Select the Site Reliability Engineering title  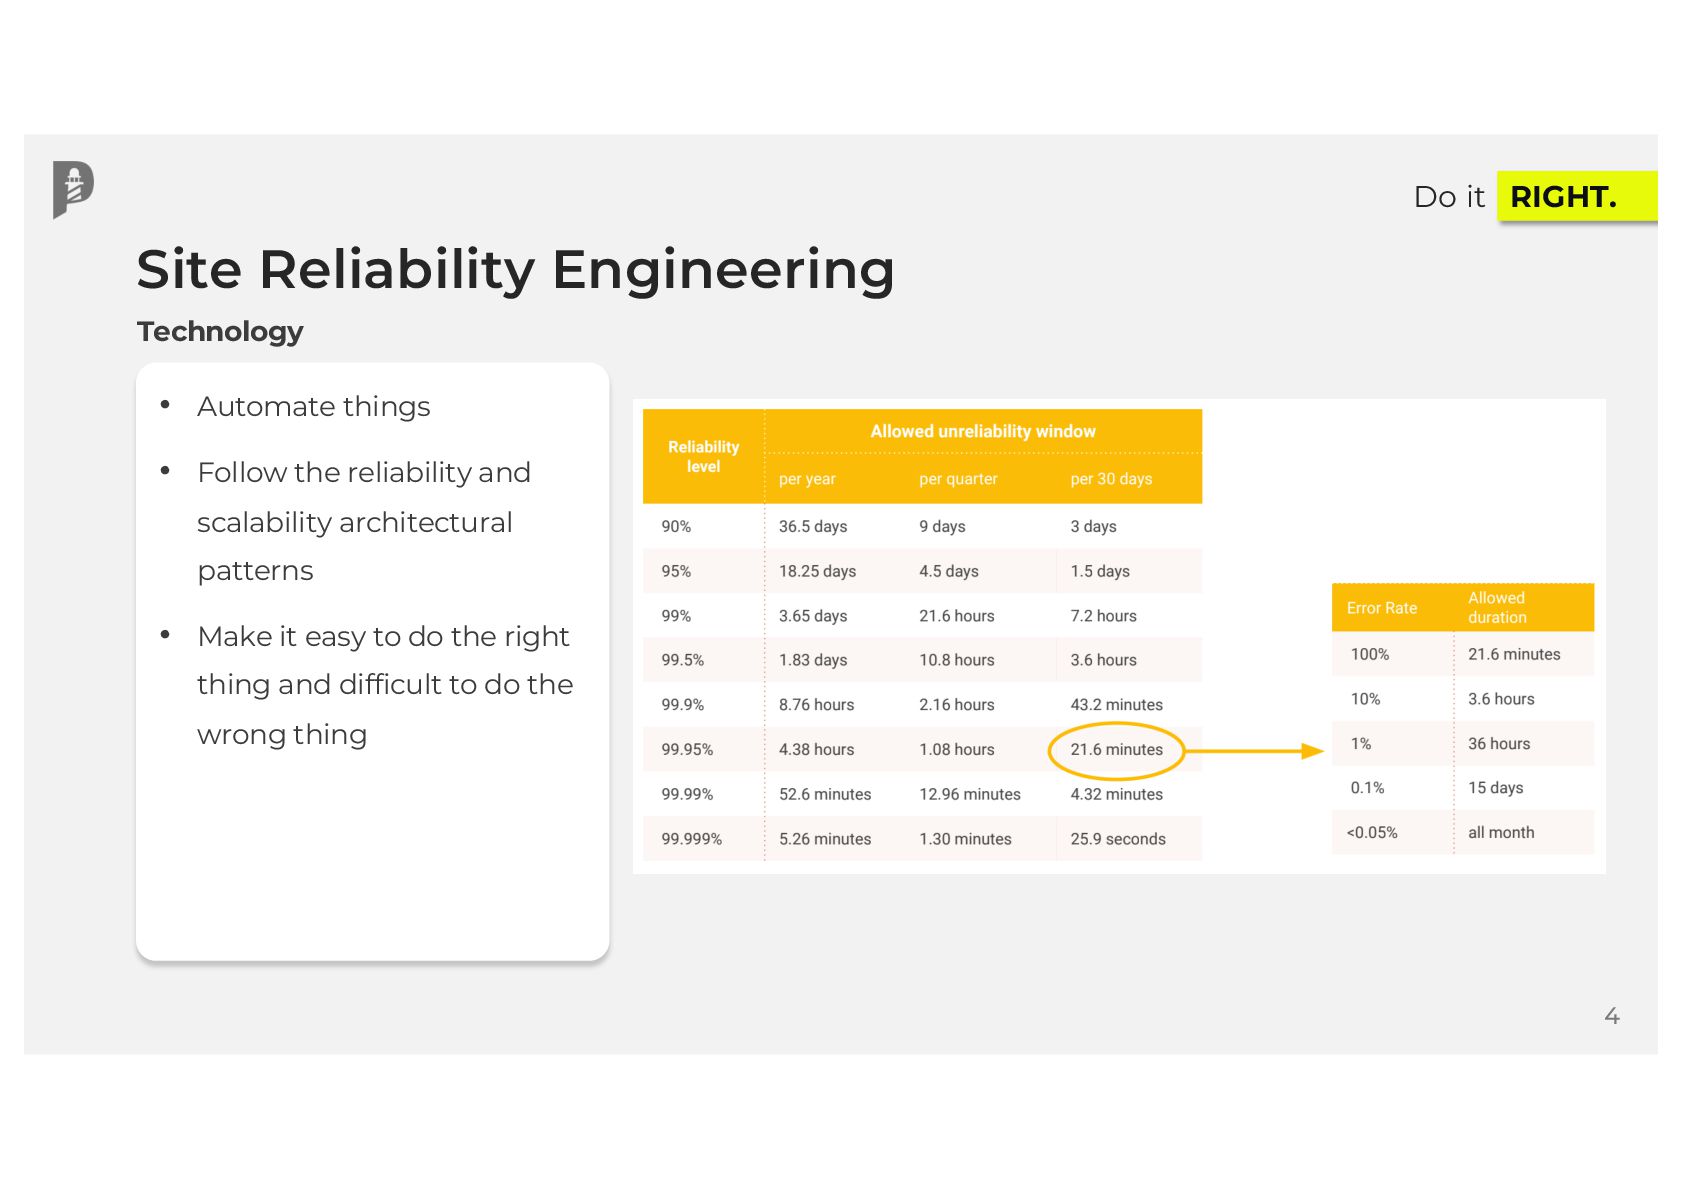point(515,270)
